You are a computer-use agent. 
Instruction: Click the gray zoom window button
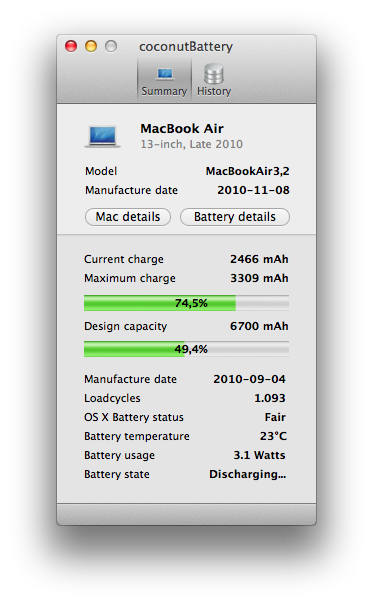(x=111, y=46)
